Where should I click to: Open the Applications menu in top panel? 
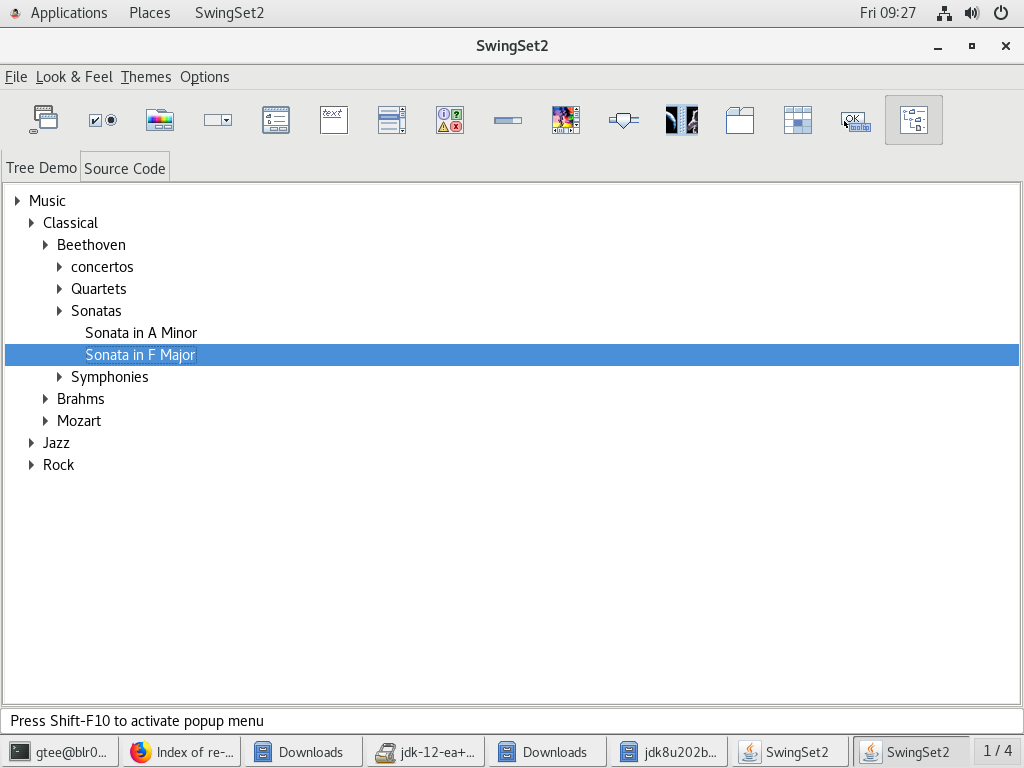pyautogui.click(x=68, y=13)
